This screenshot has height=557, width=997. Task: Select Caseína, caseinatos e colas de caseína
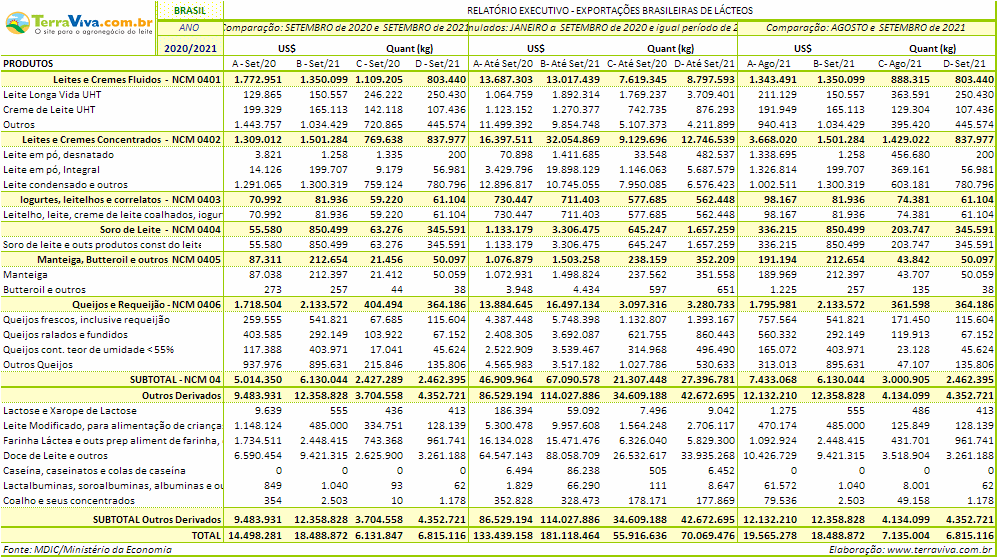[x=94, y=471]
